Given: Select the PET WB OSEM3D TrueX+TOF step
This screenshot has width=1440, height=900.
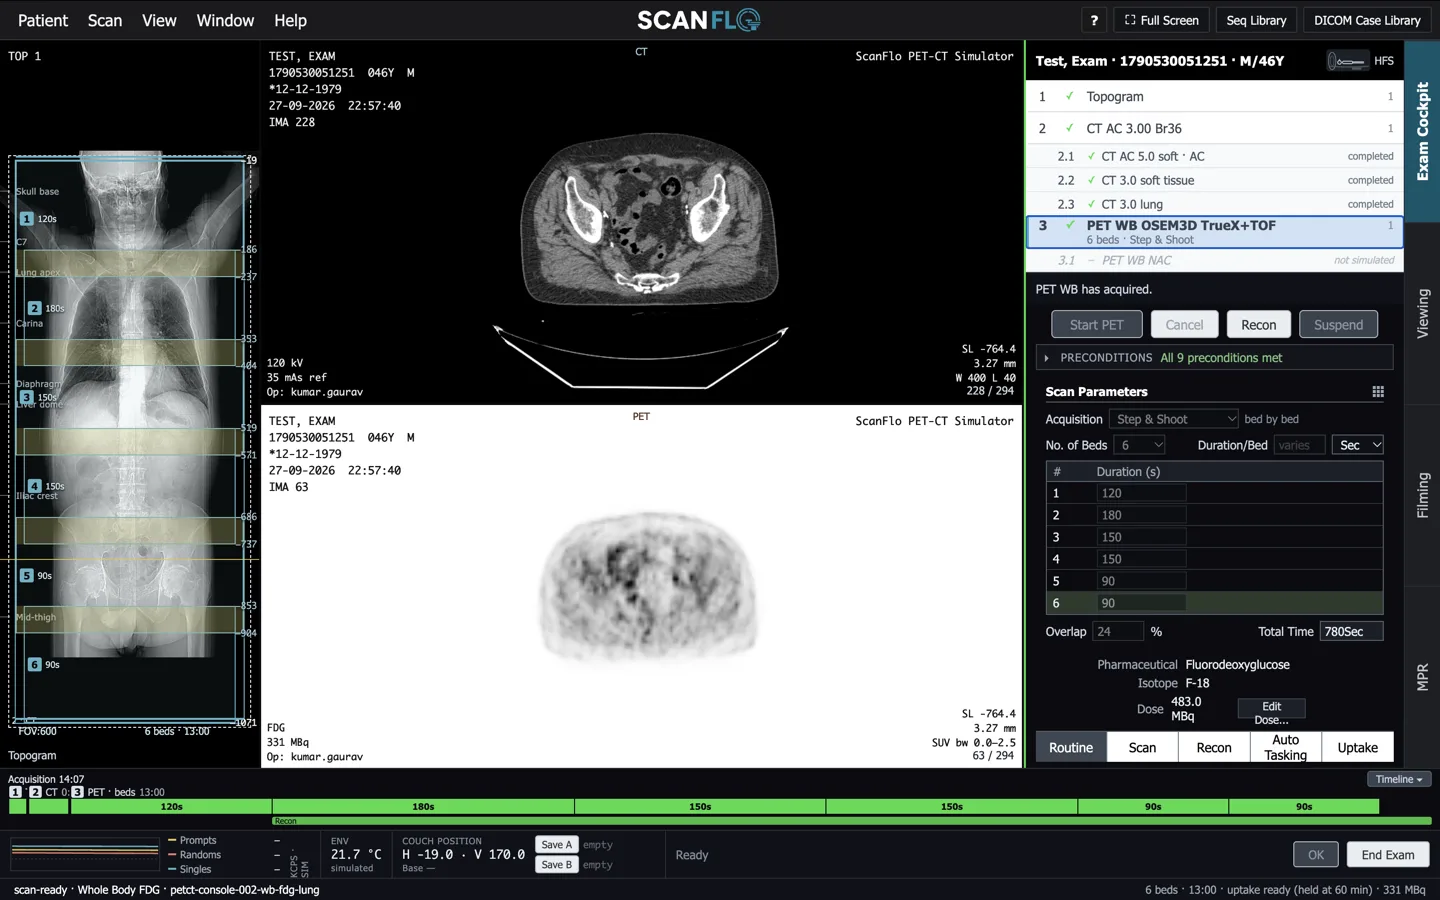Looking at the screenshot, I should 1215,232.
